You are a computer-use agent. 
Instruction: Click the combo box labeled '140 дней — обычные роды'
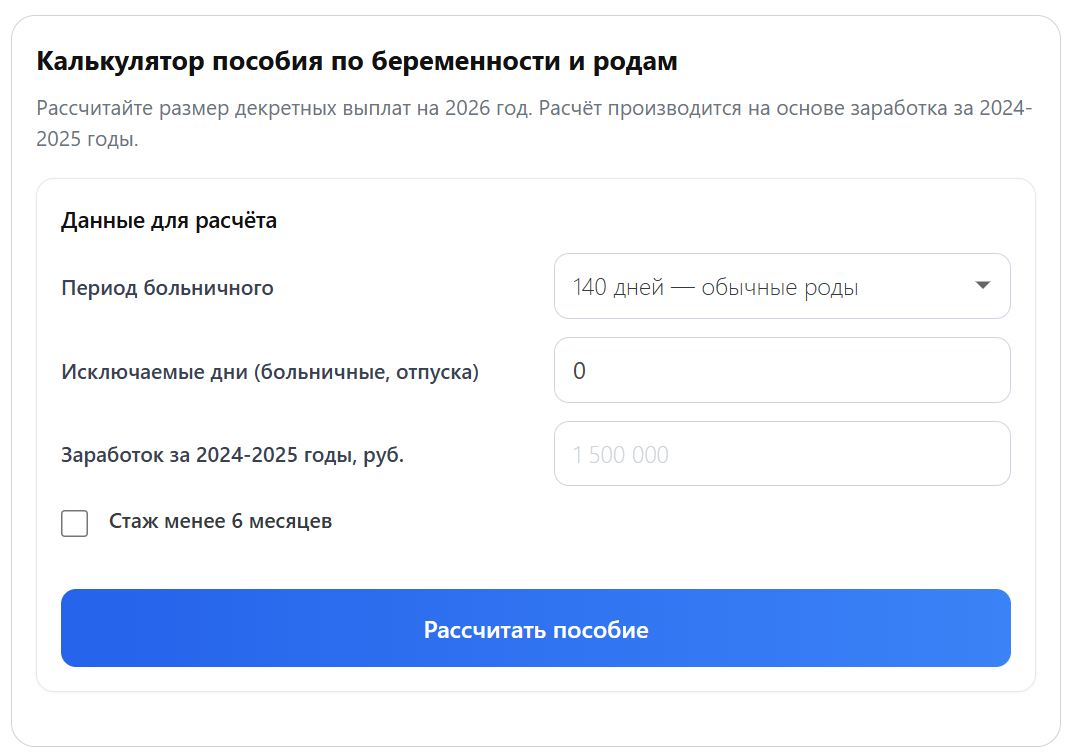coord(782,286)
